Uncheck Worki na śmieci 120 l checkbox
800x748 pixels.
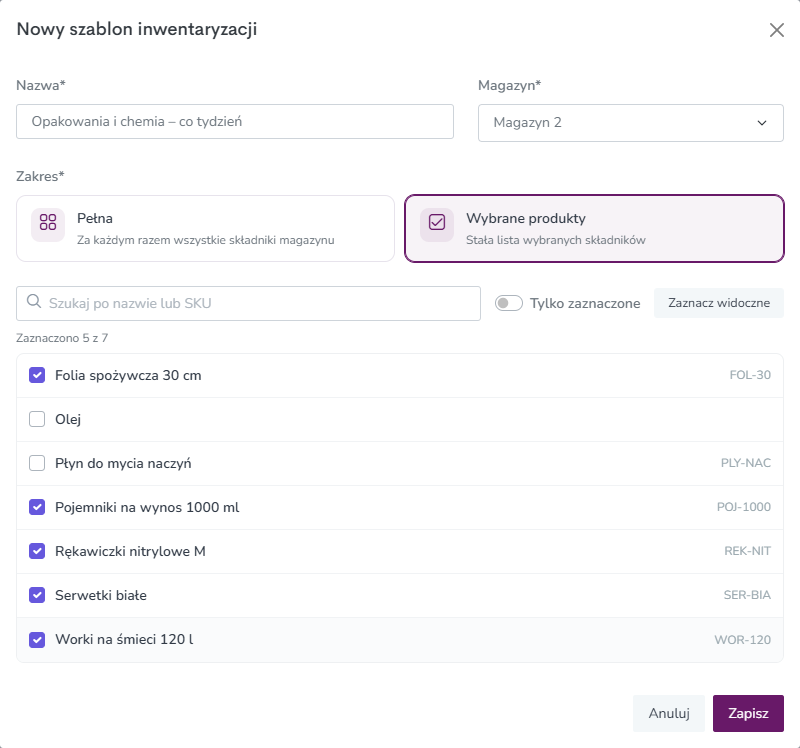(x=37, y=639)
